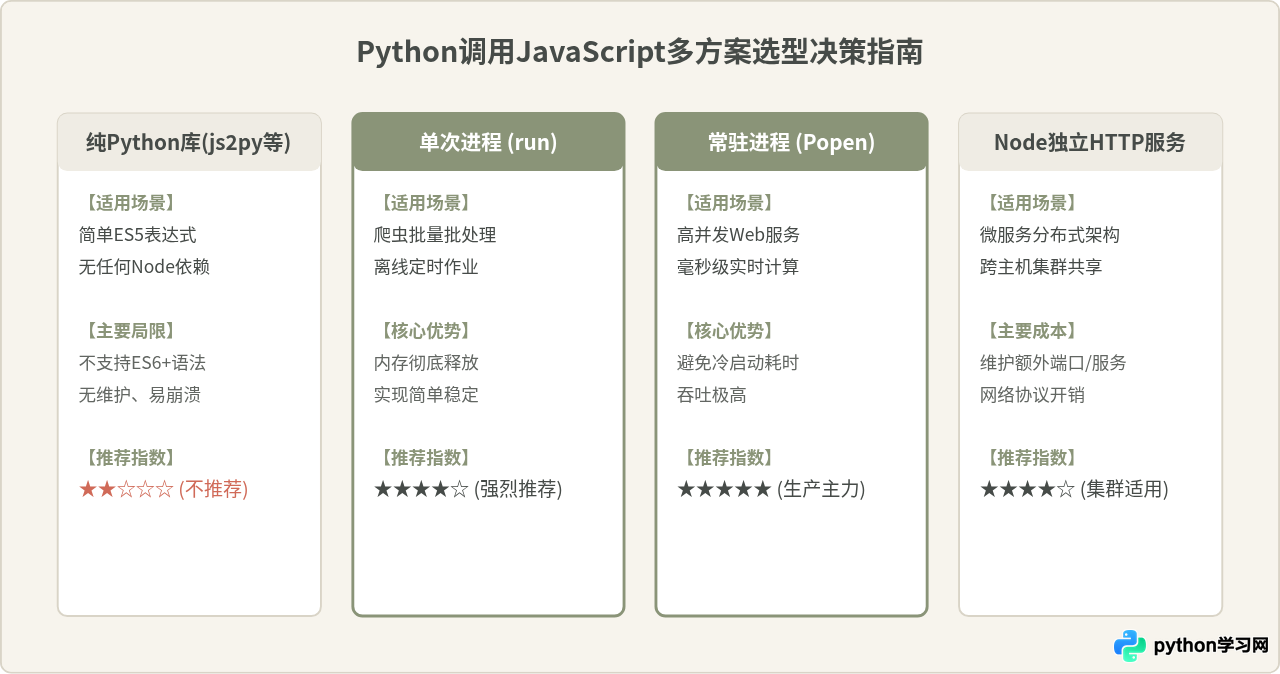Viewport: 1280px width, 674px height.
Task: Click the line '无维护、易崩溃'
Action: (139, 395)
